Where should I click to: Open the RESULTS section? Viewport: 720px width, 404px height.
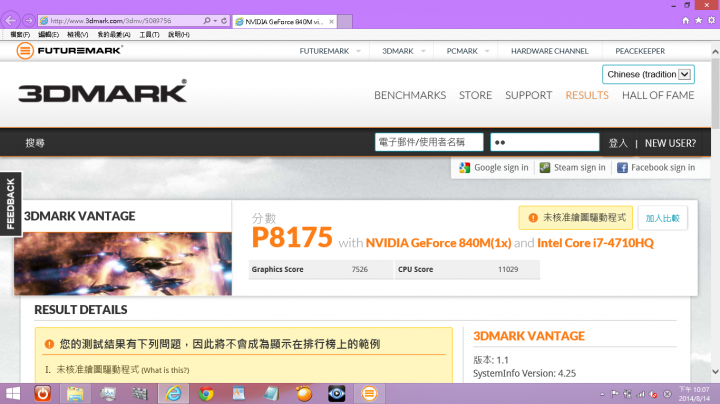587,95
